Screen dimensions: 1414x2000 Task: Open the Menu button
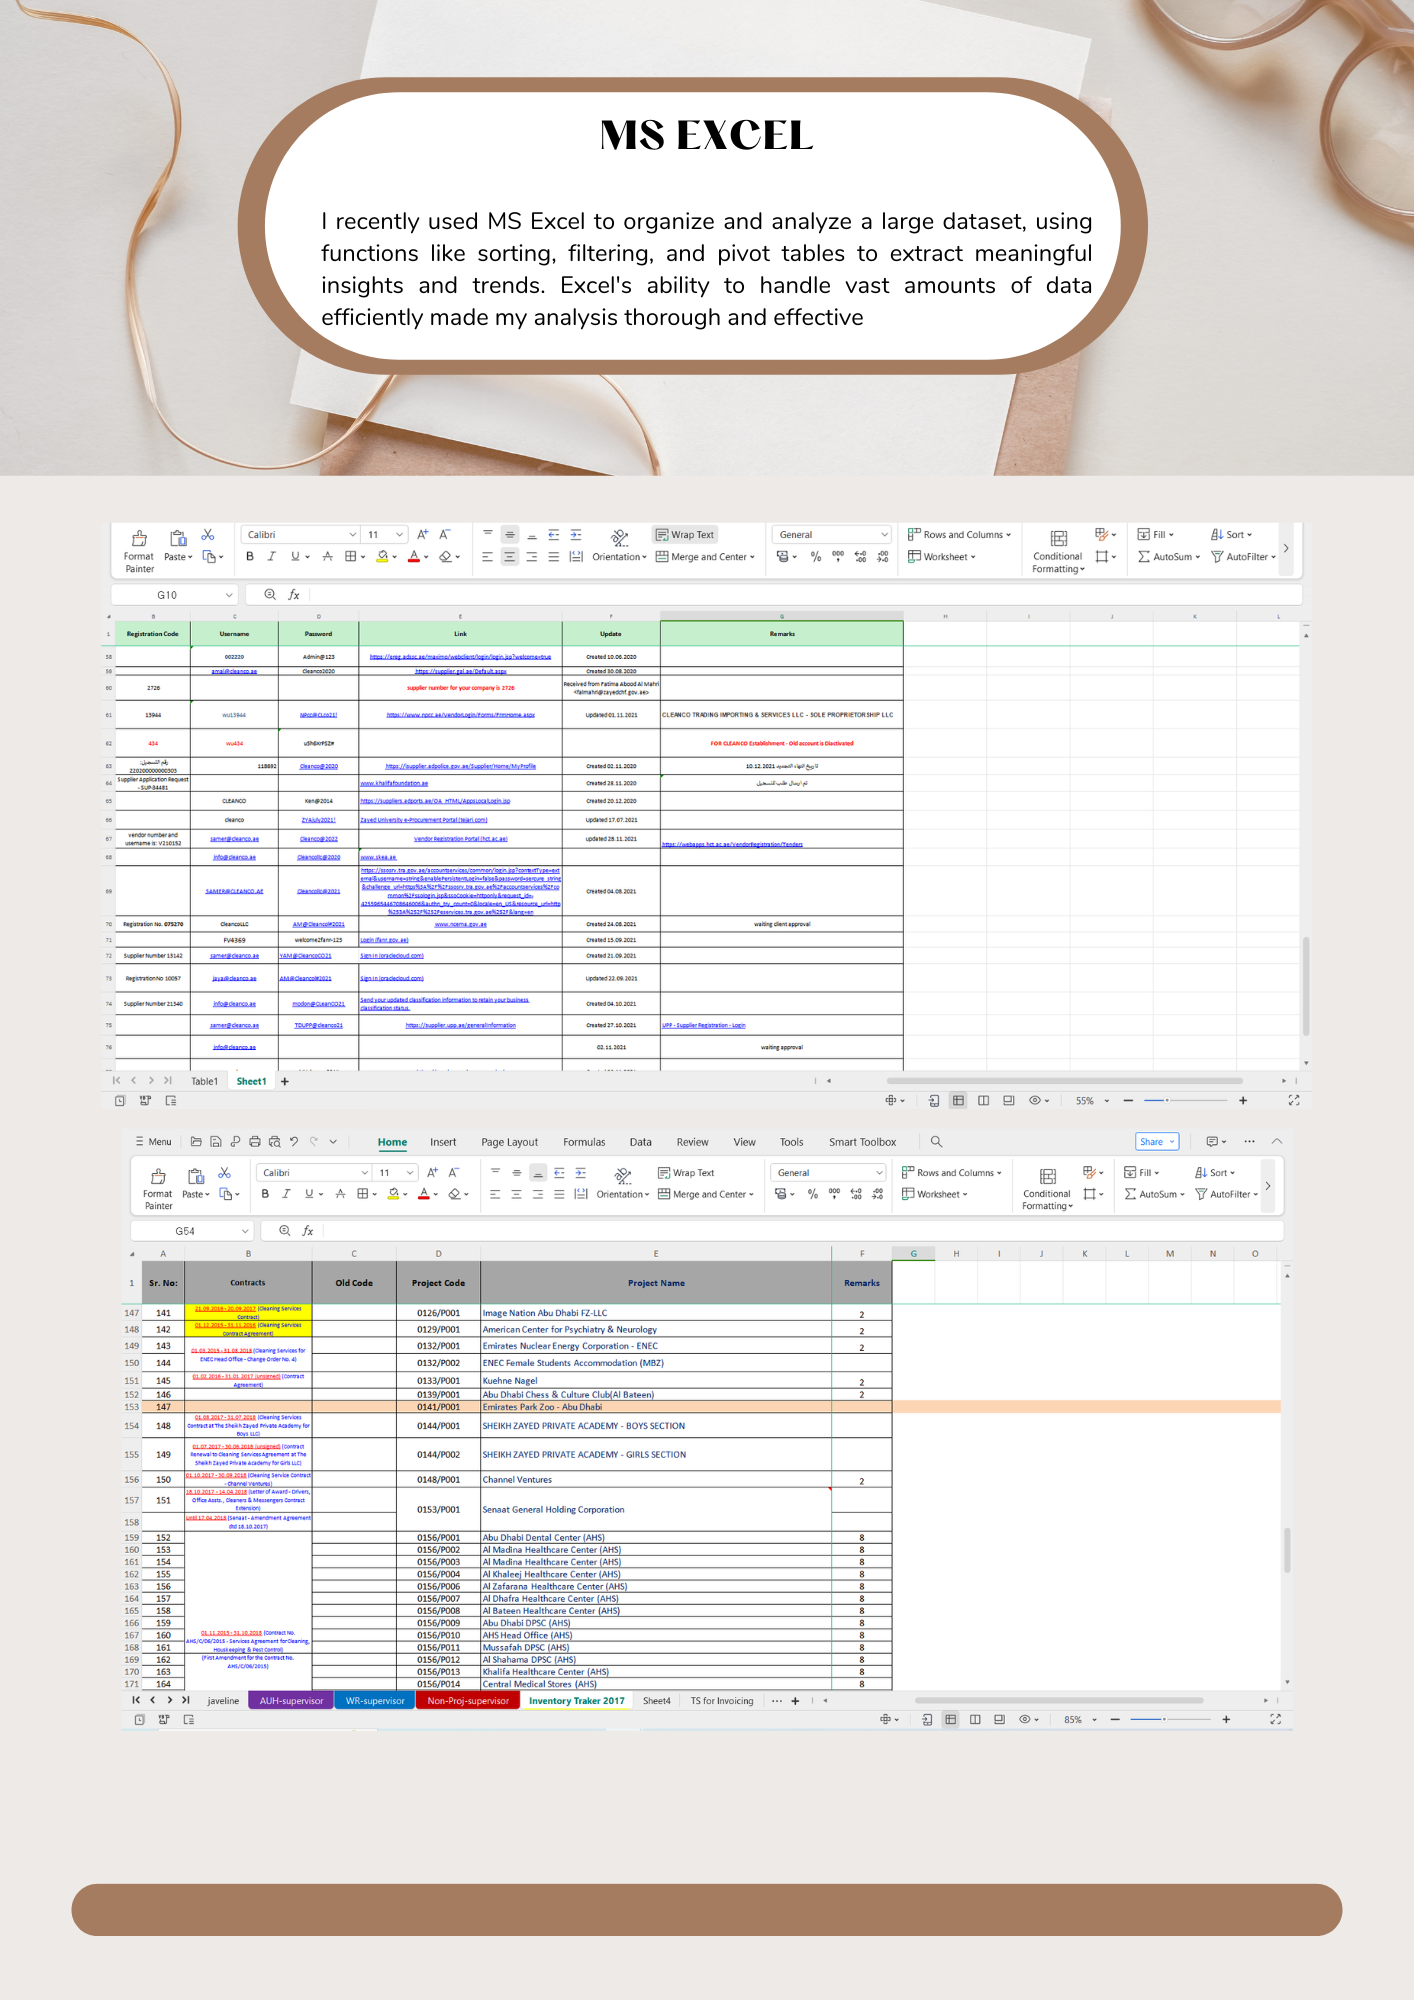point(154,1141)
